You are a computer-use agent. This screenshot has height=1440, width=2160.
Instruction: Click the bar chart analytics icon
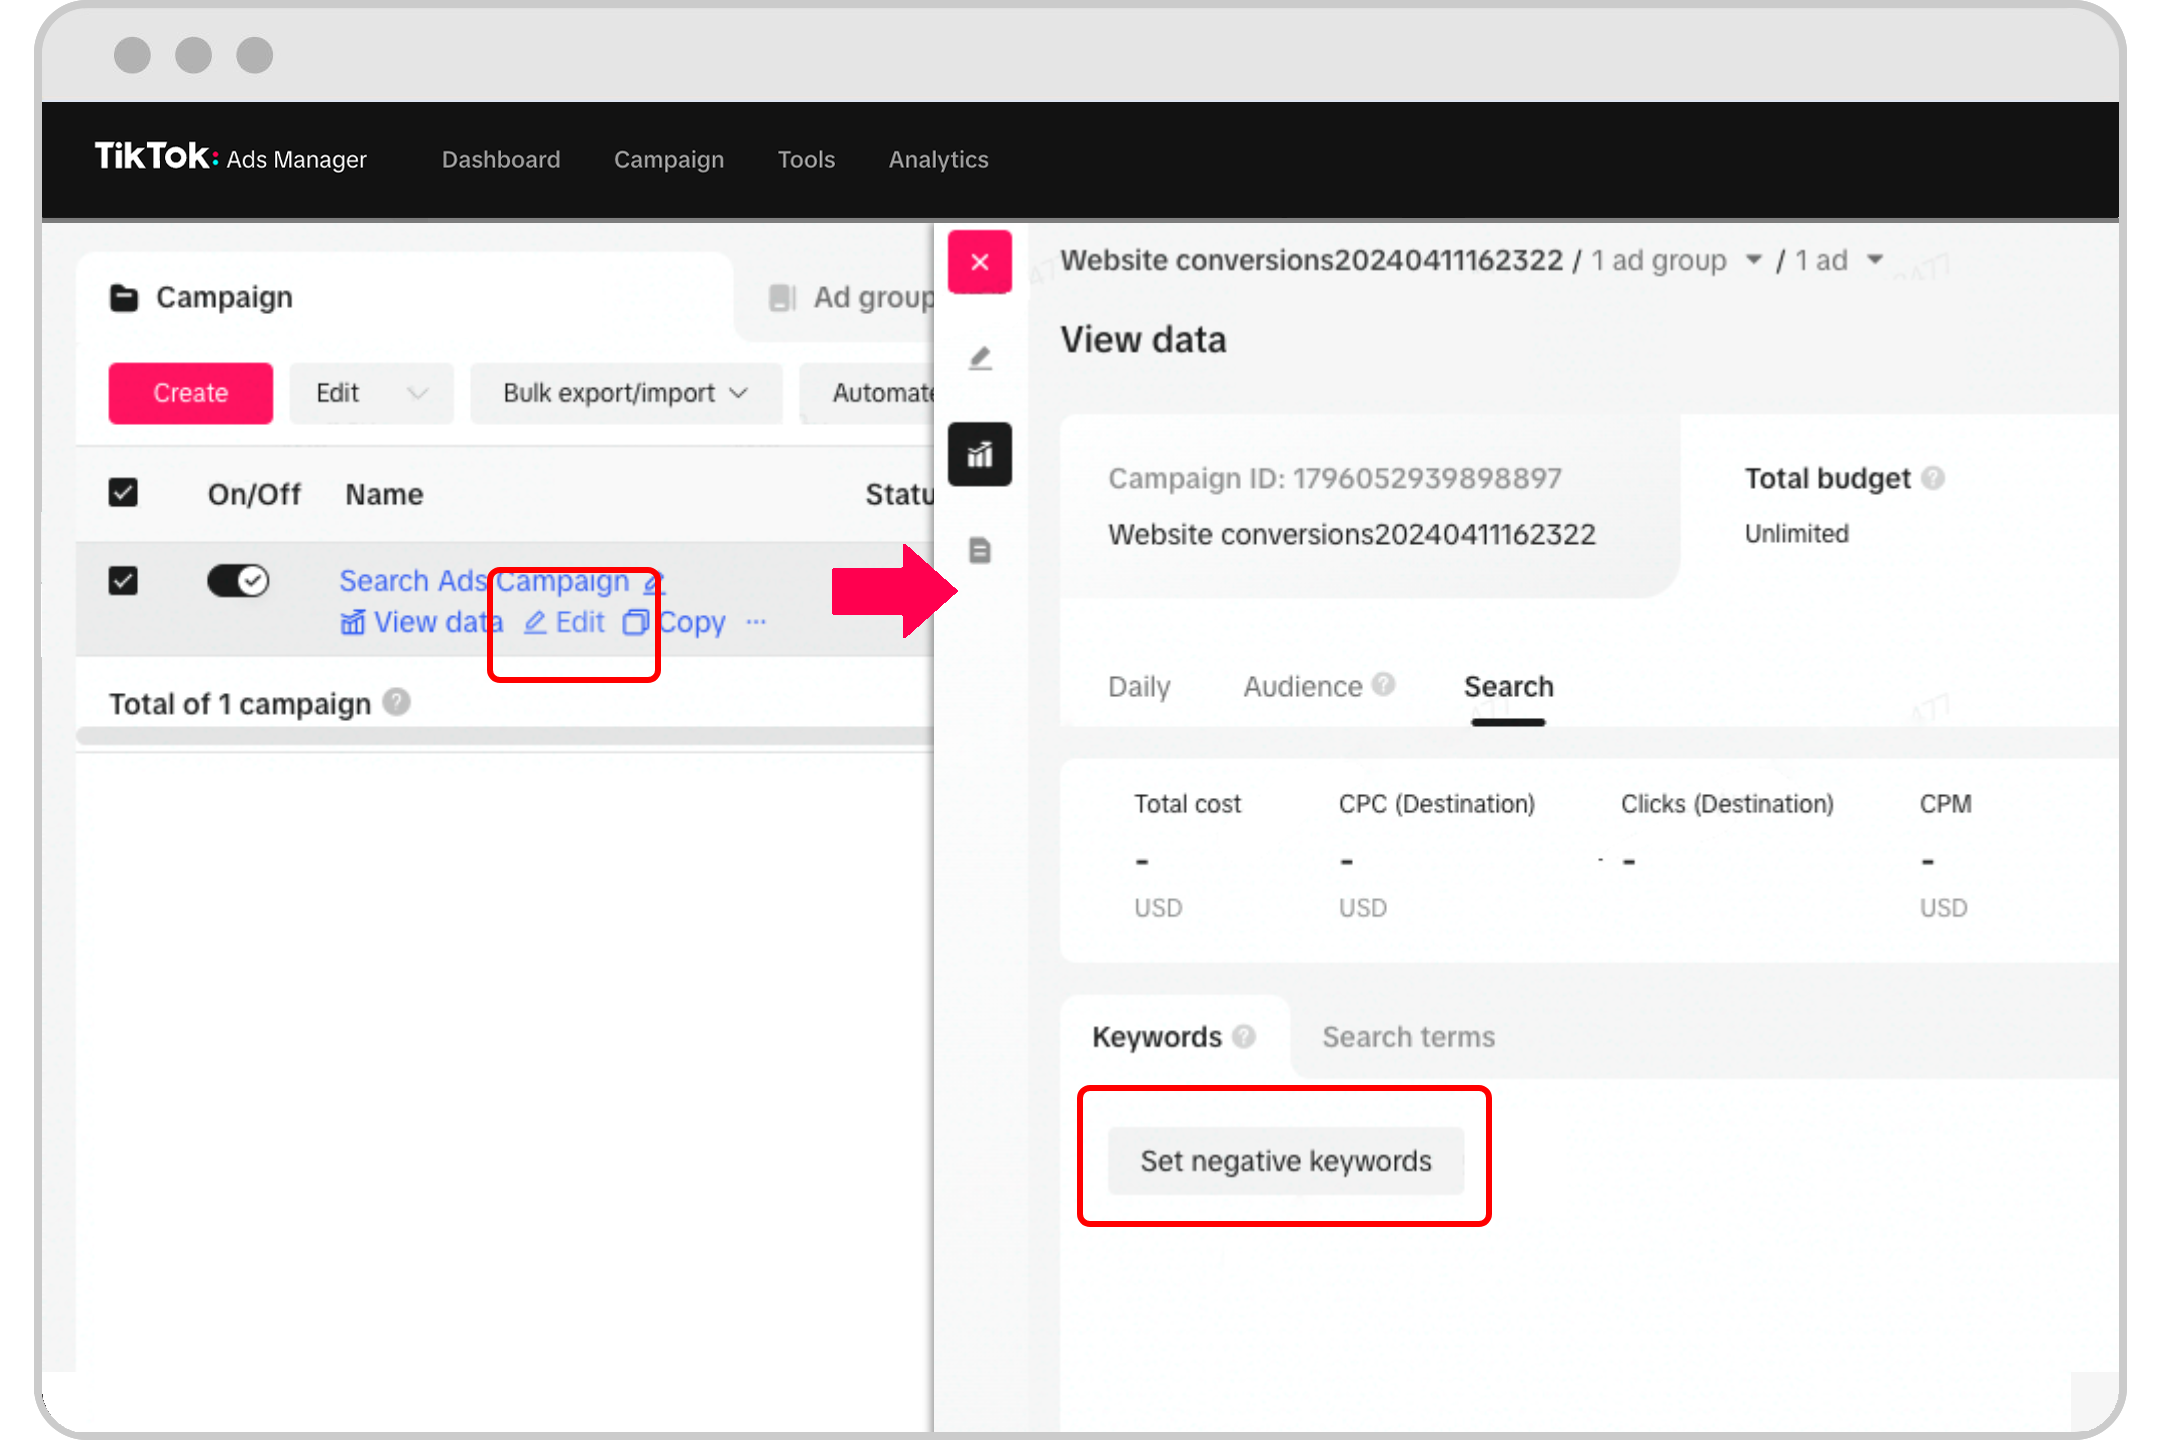click(982, 452)
